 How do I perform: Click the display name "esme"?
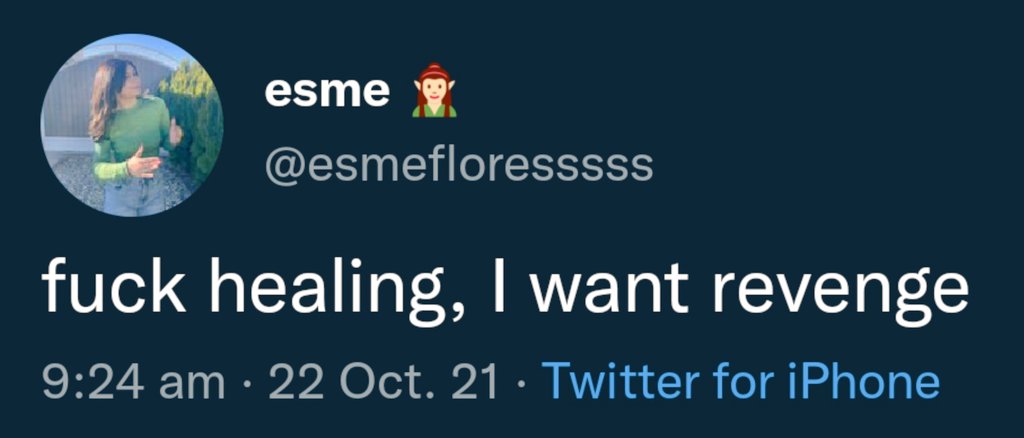tap(327, 92)
